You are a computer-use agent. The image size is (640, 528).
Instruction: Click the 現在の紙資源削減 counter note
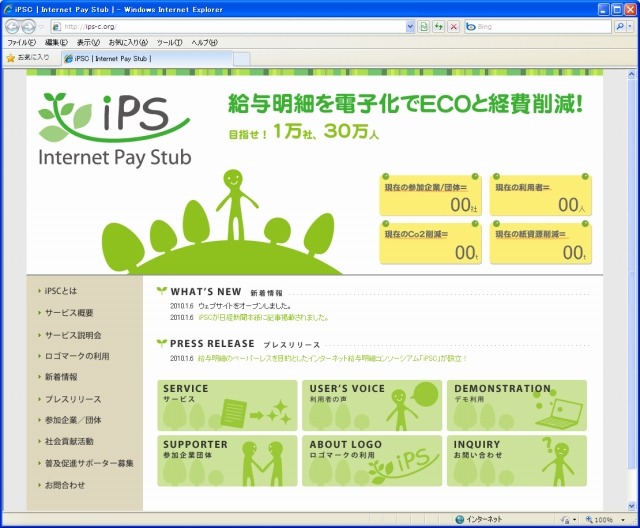(541, 243)
